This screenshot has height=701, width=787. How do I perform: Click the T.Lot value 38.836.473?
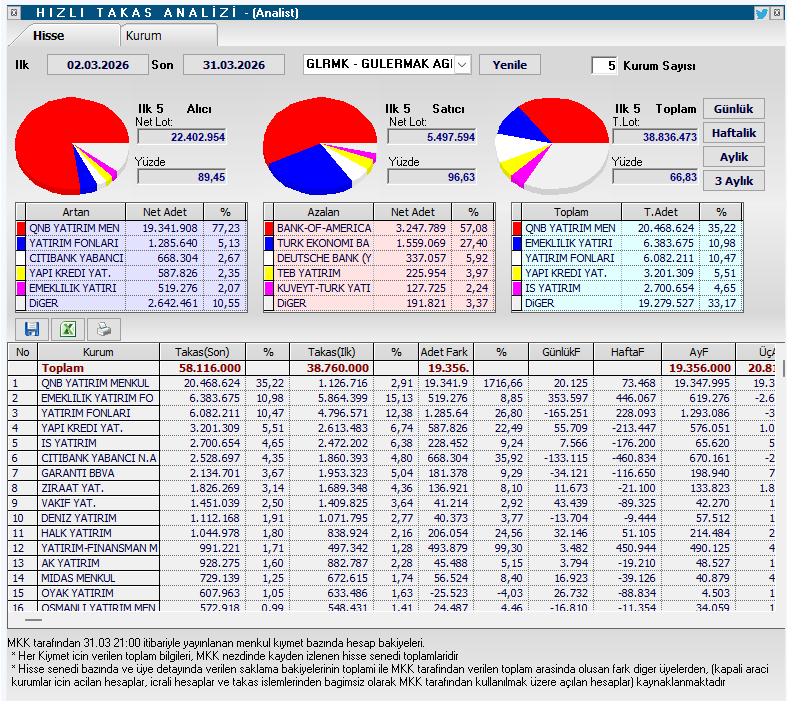click(x=655, y=137)
